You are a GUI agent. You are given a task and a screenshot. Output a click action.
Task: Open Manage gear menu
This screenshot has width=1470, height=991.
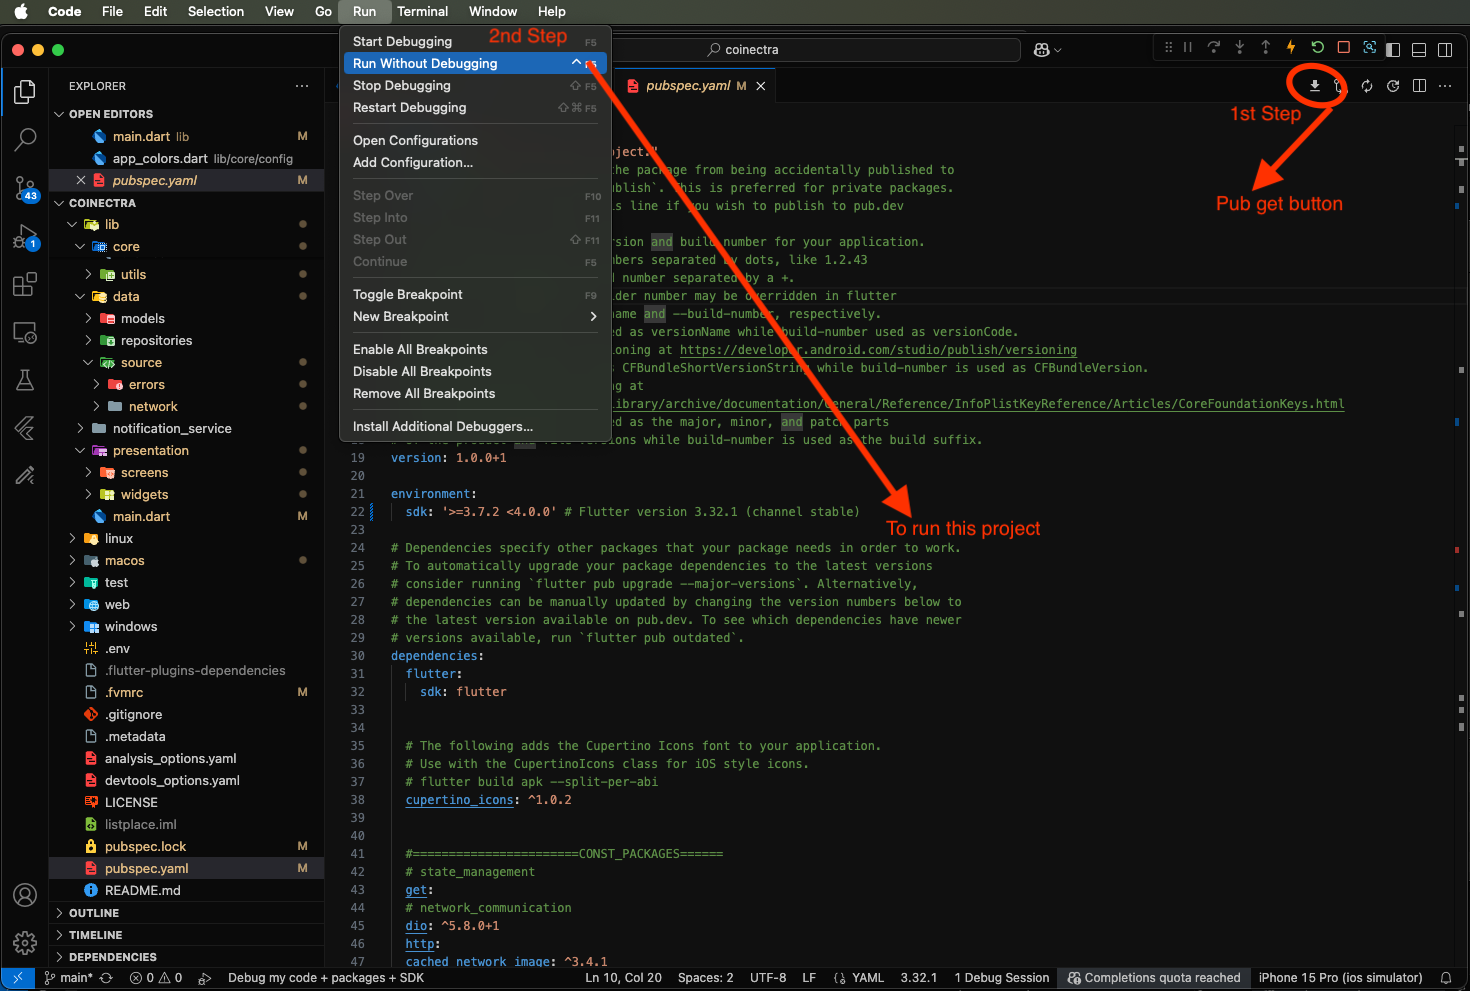(x=25, y=942)
